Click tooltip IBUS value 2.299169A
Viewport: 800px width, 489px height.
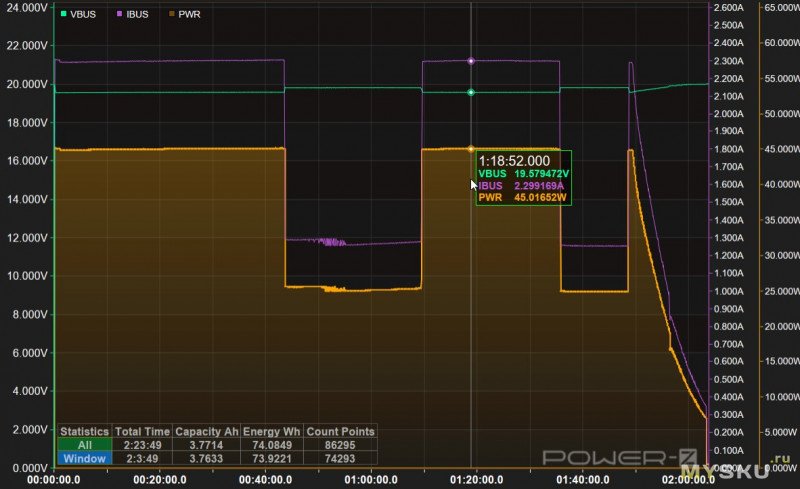(539, 186)
